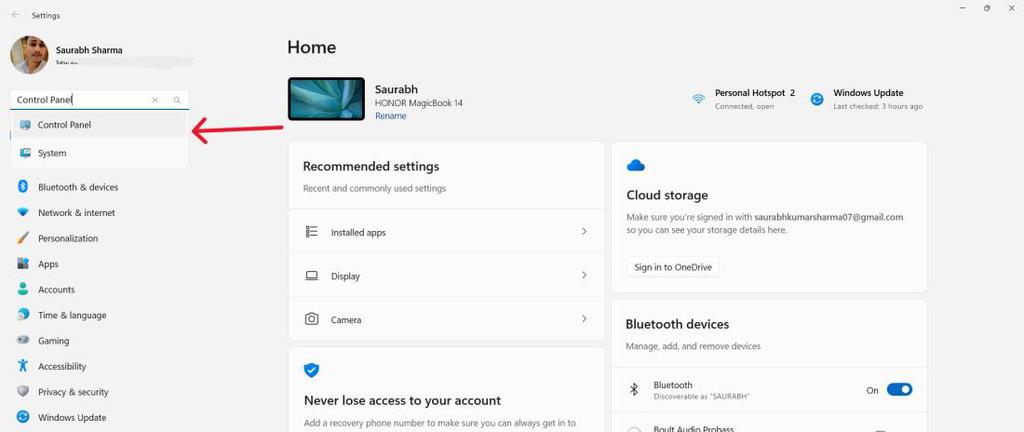1024x432 pixels.
Task: Open the Camera settings chevron
Action: pyautogui.click(x=584, y=319)
